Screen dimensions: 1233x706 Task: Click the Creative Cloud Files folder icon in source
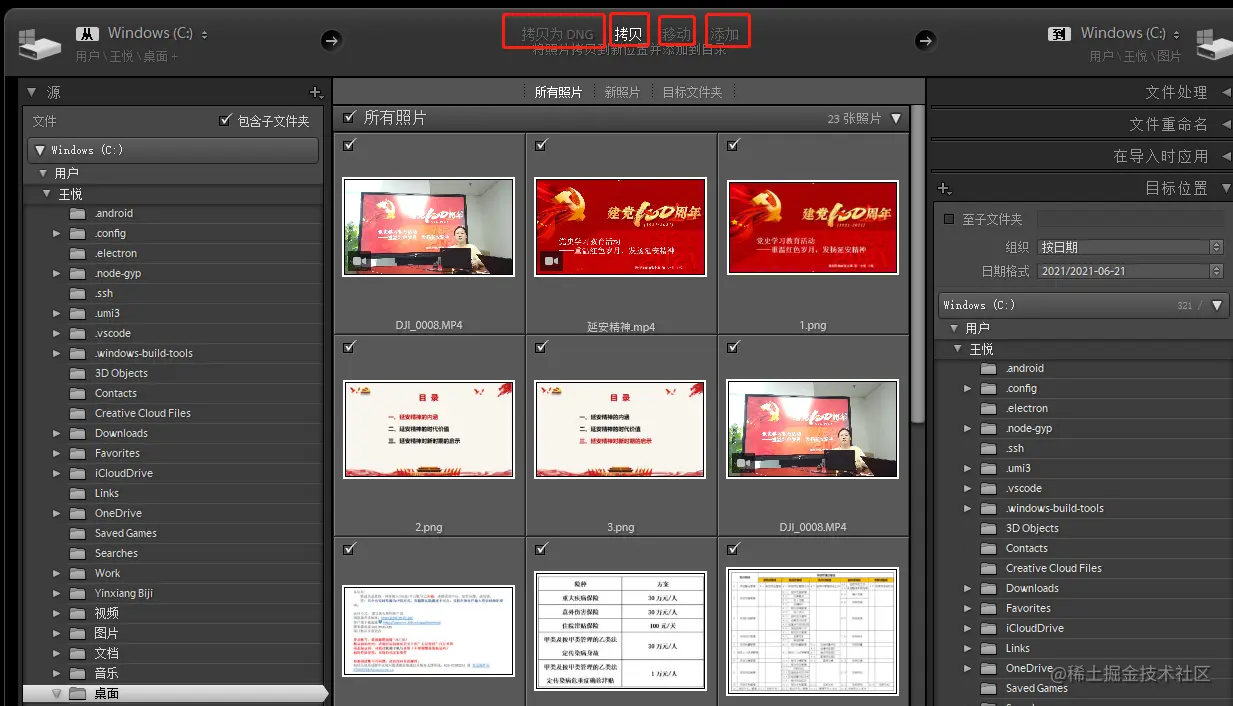tap(78, 413)
